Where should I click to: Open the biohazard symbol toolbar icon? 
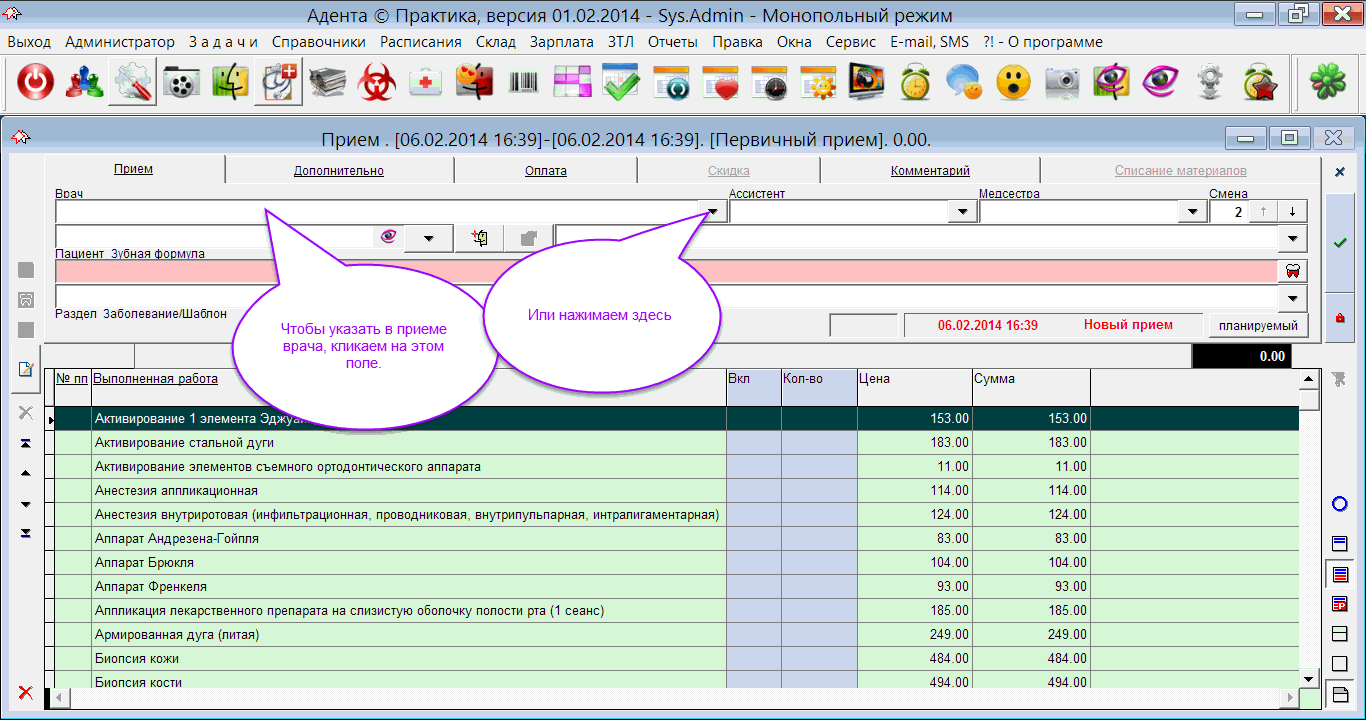378,83
